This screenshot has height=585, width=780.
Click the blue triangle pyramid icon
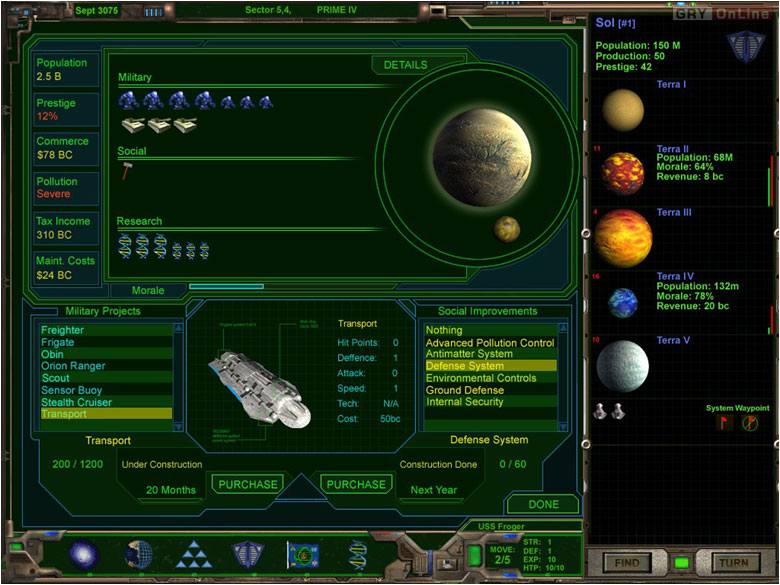coord(194,554)
